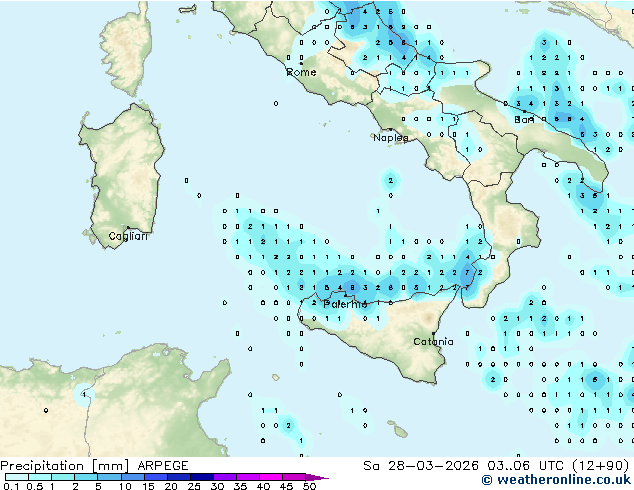This screenshot has width=634, height=490.
Task: Select the 2–5 mm legend color swatch
Action: point(86,477)
